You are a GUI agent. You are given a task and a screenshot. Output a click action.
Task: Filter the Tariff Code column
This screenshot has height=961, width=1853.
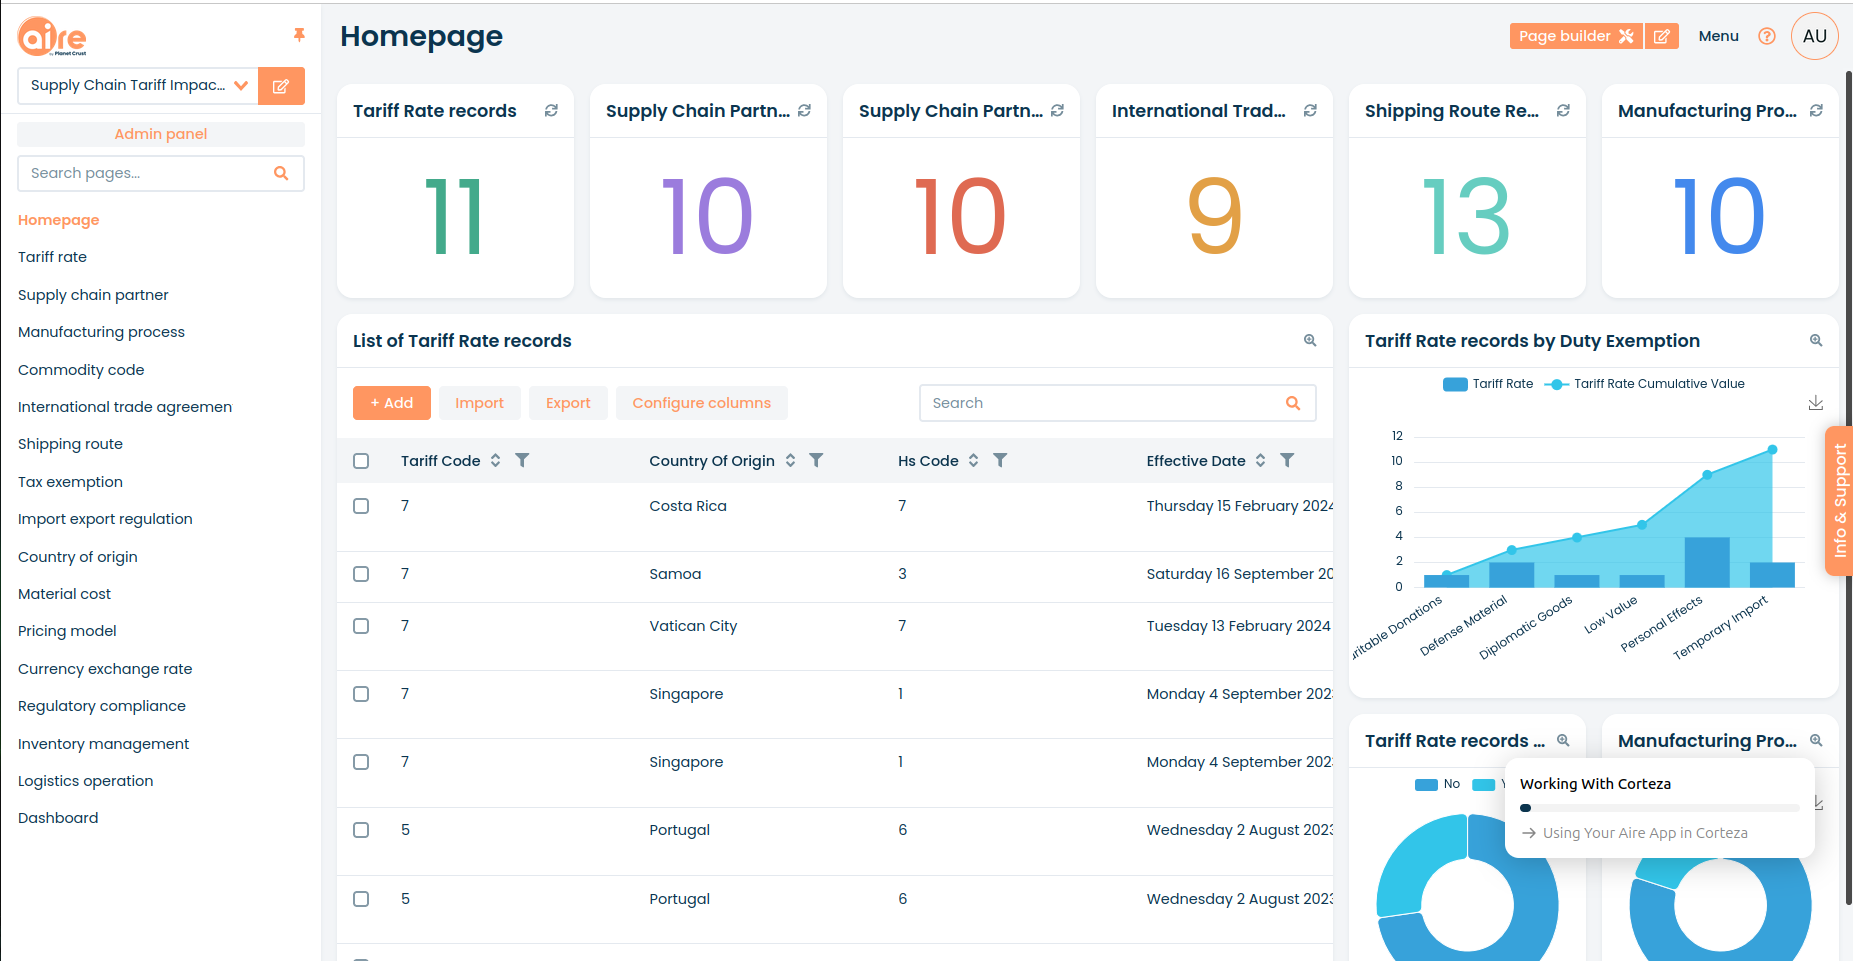(x=522, y=460)
